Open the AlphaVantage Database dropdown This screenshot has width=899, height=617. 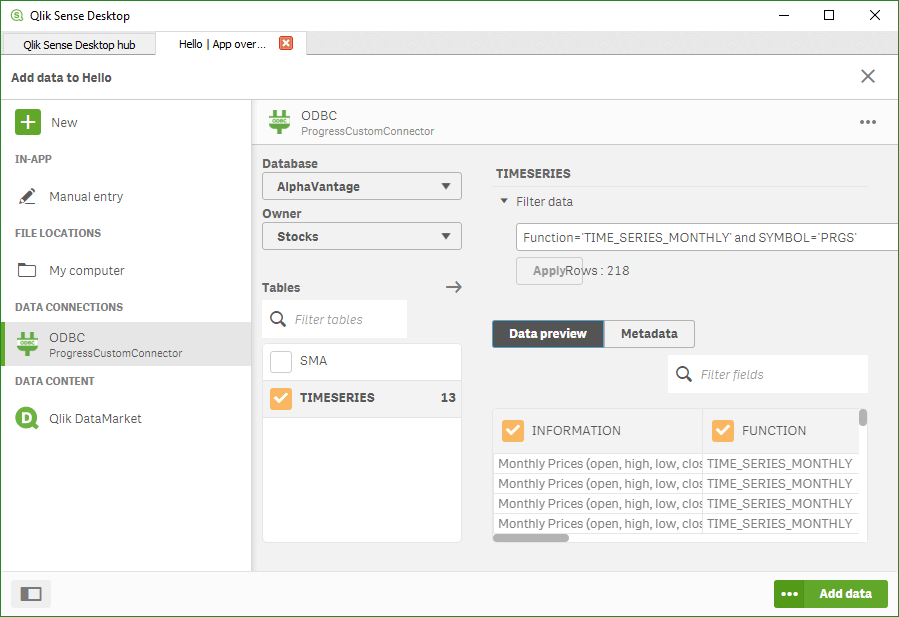tap(361, 186)
